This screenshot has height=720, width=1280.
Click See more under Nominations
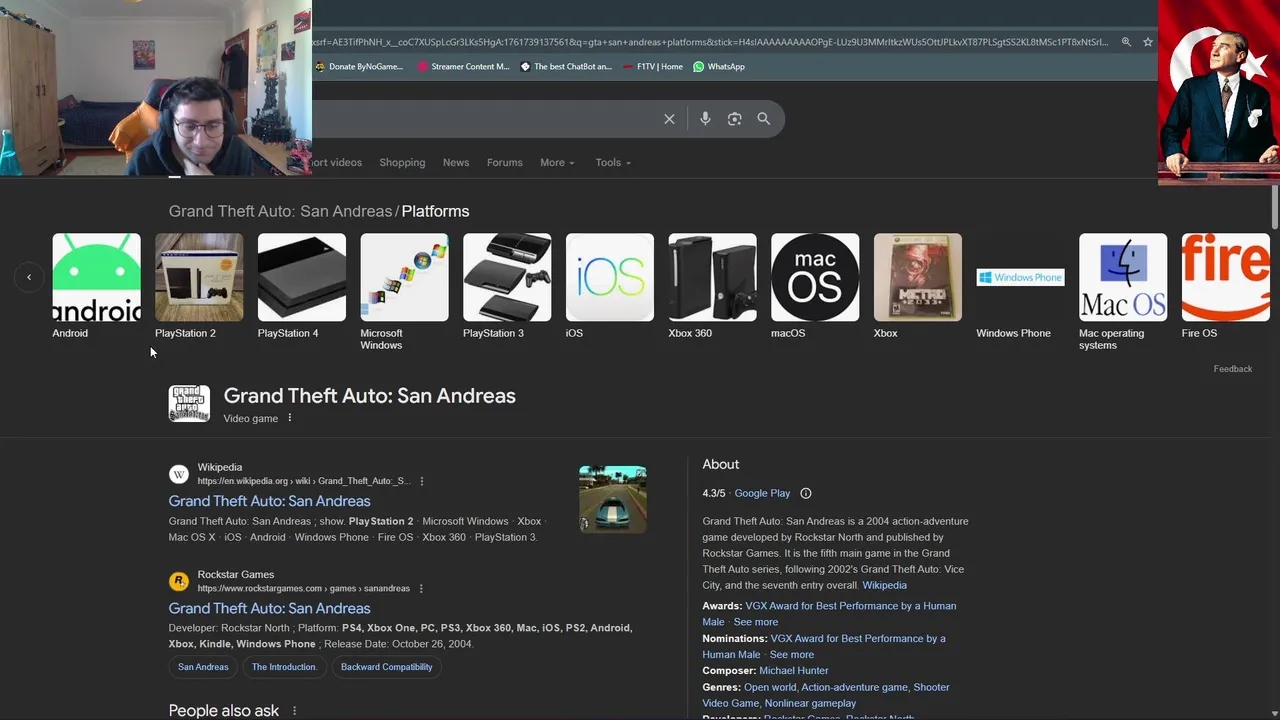pos(791,654)
